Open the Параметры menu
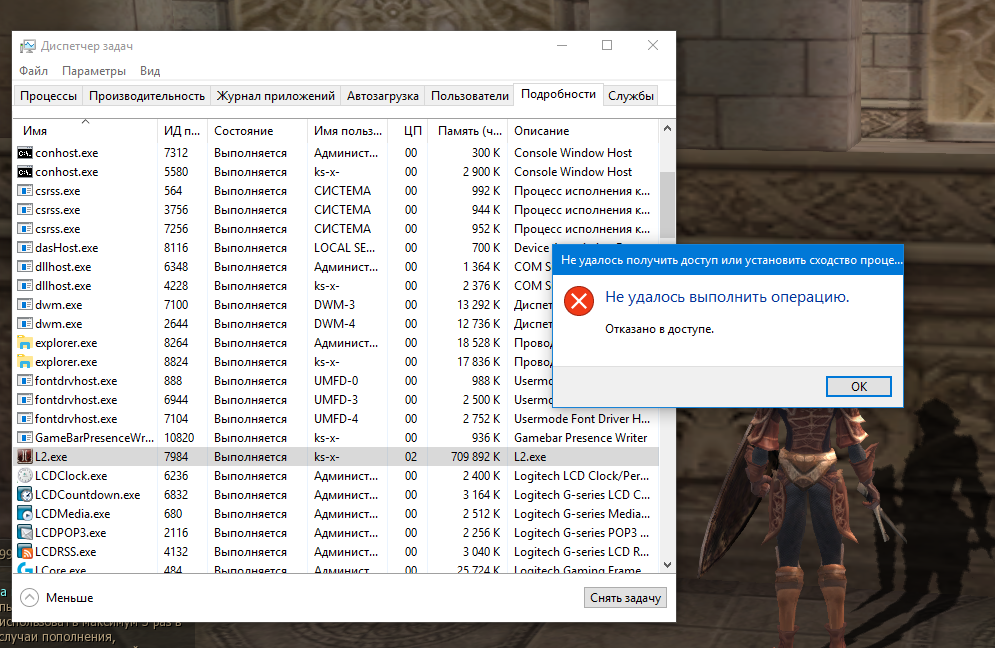This screenshot has height=648, width=995. click(94, 70)
